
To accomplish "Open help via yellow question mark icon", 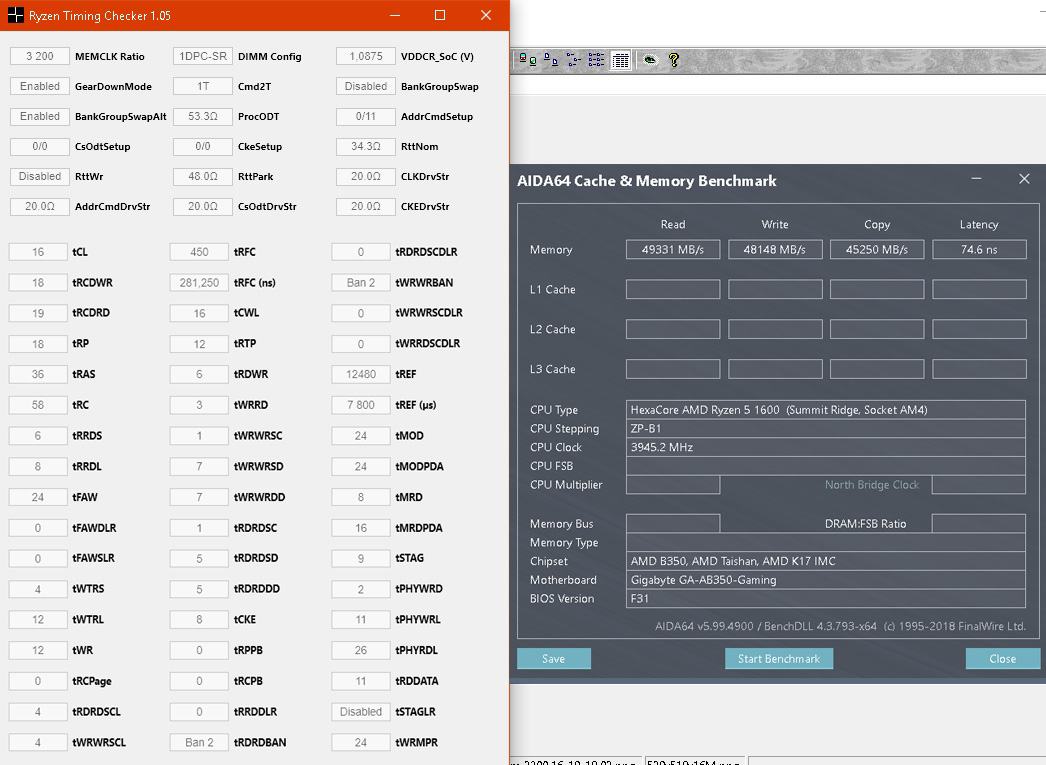I will (674, 60).
